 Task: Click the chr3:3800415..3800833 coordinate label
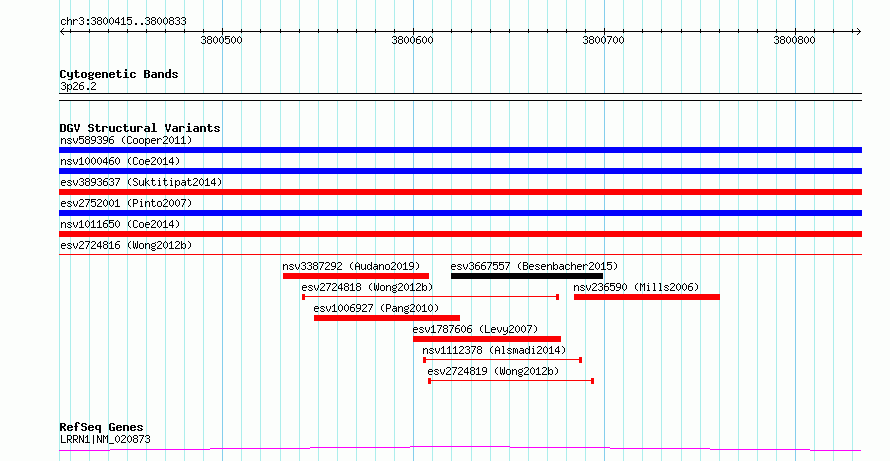[x=123, y=22]
